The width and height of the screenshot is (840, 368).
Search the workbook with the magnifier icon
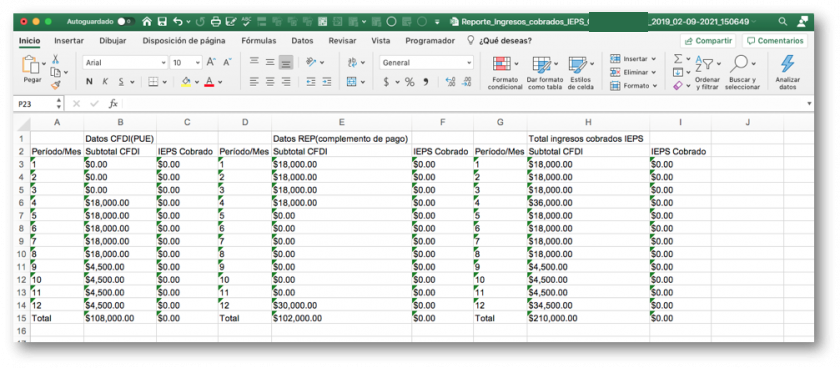click(783, 21)
